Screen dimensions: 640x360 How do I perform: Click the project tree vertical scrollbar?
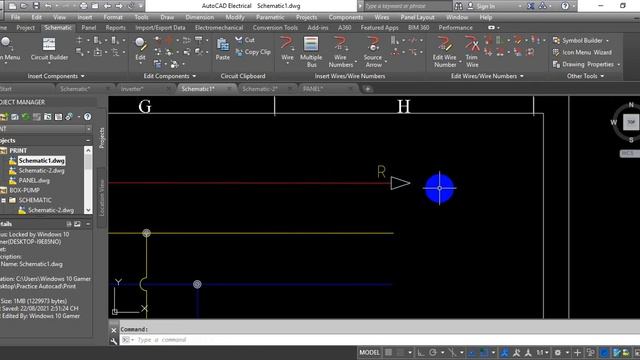coord(88,180)
